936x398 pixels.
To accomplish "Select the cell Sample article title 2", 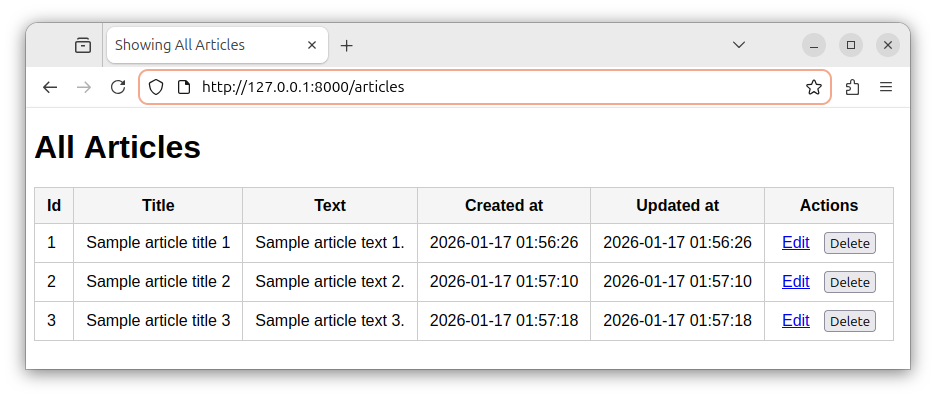I will [x=158, y=282].
